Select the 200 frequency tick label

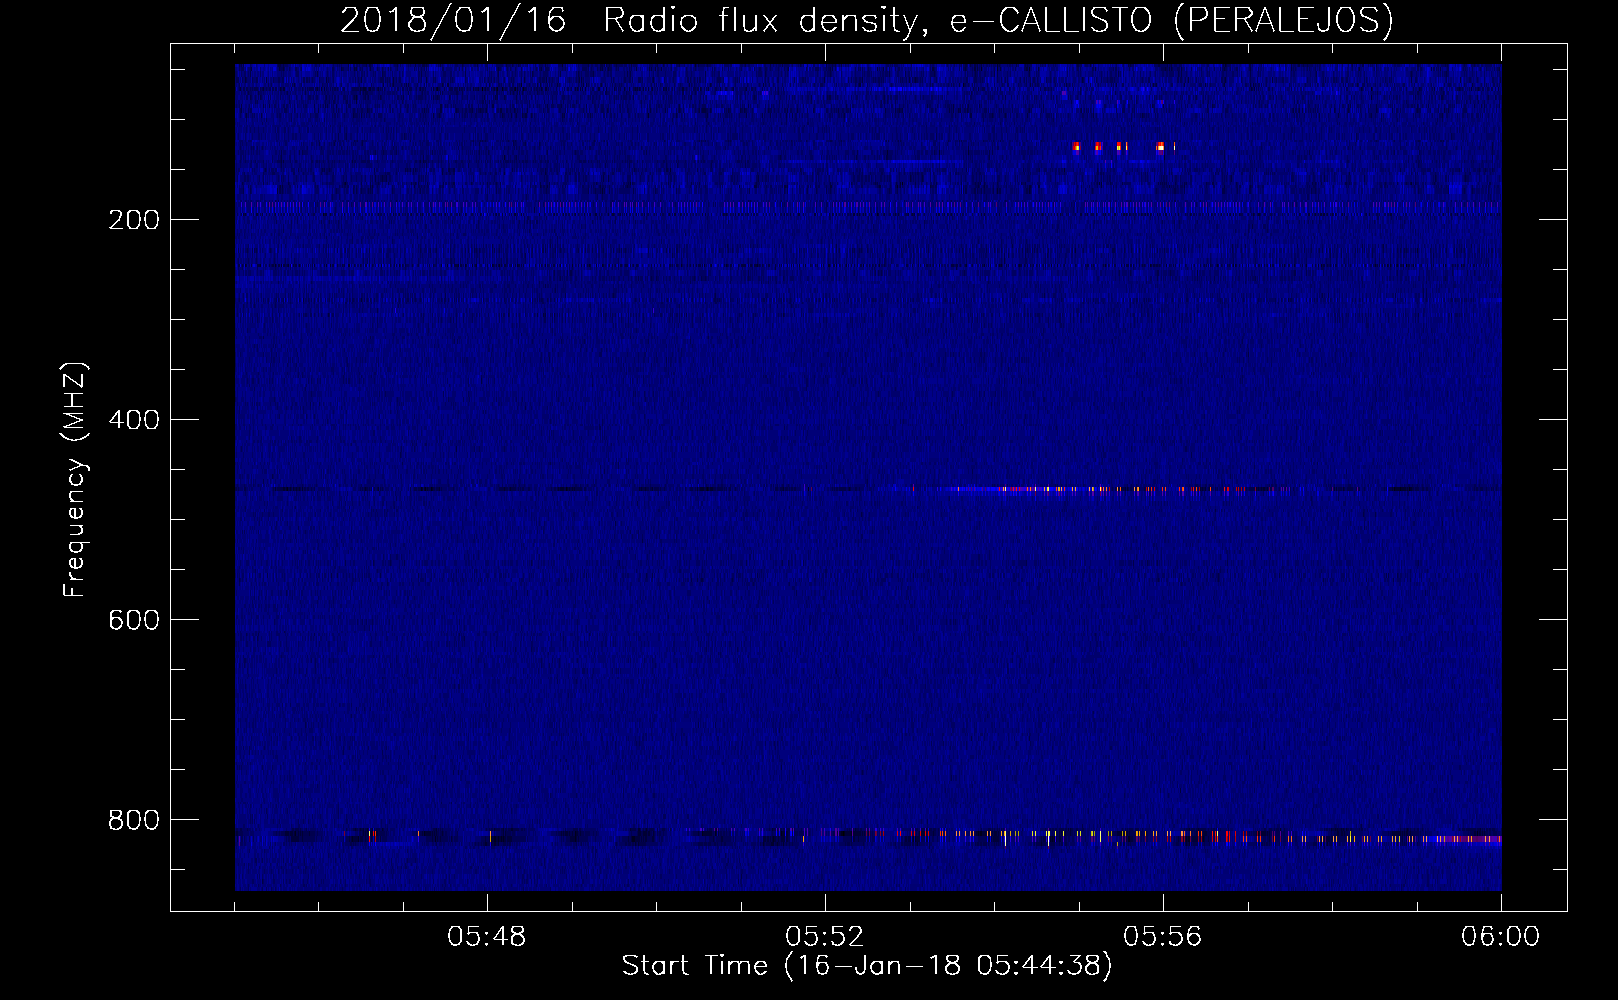tap(134, 220)
